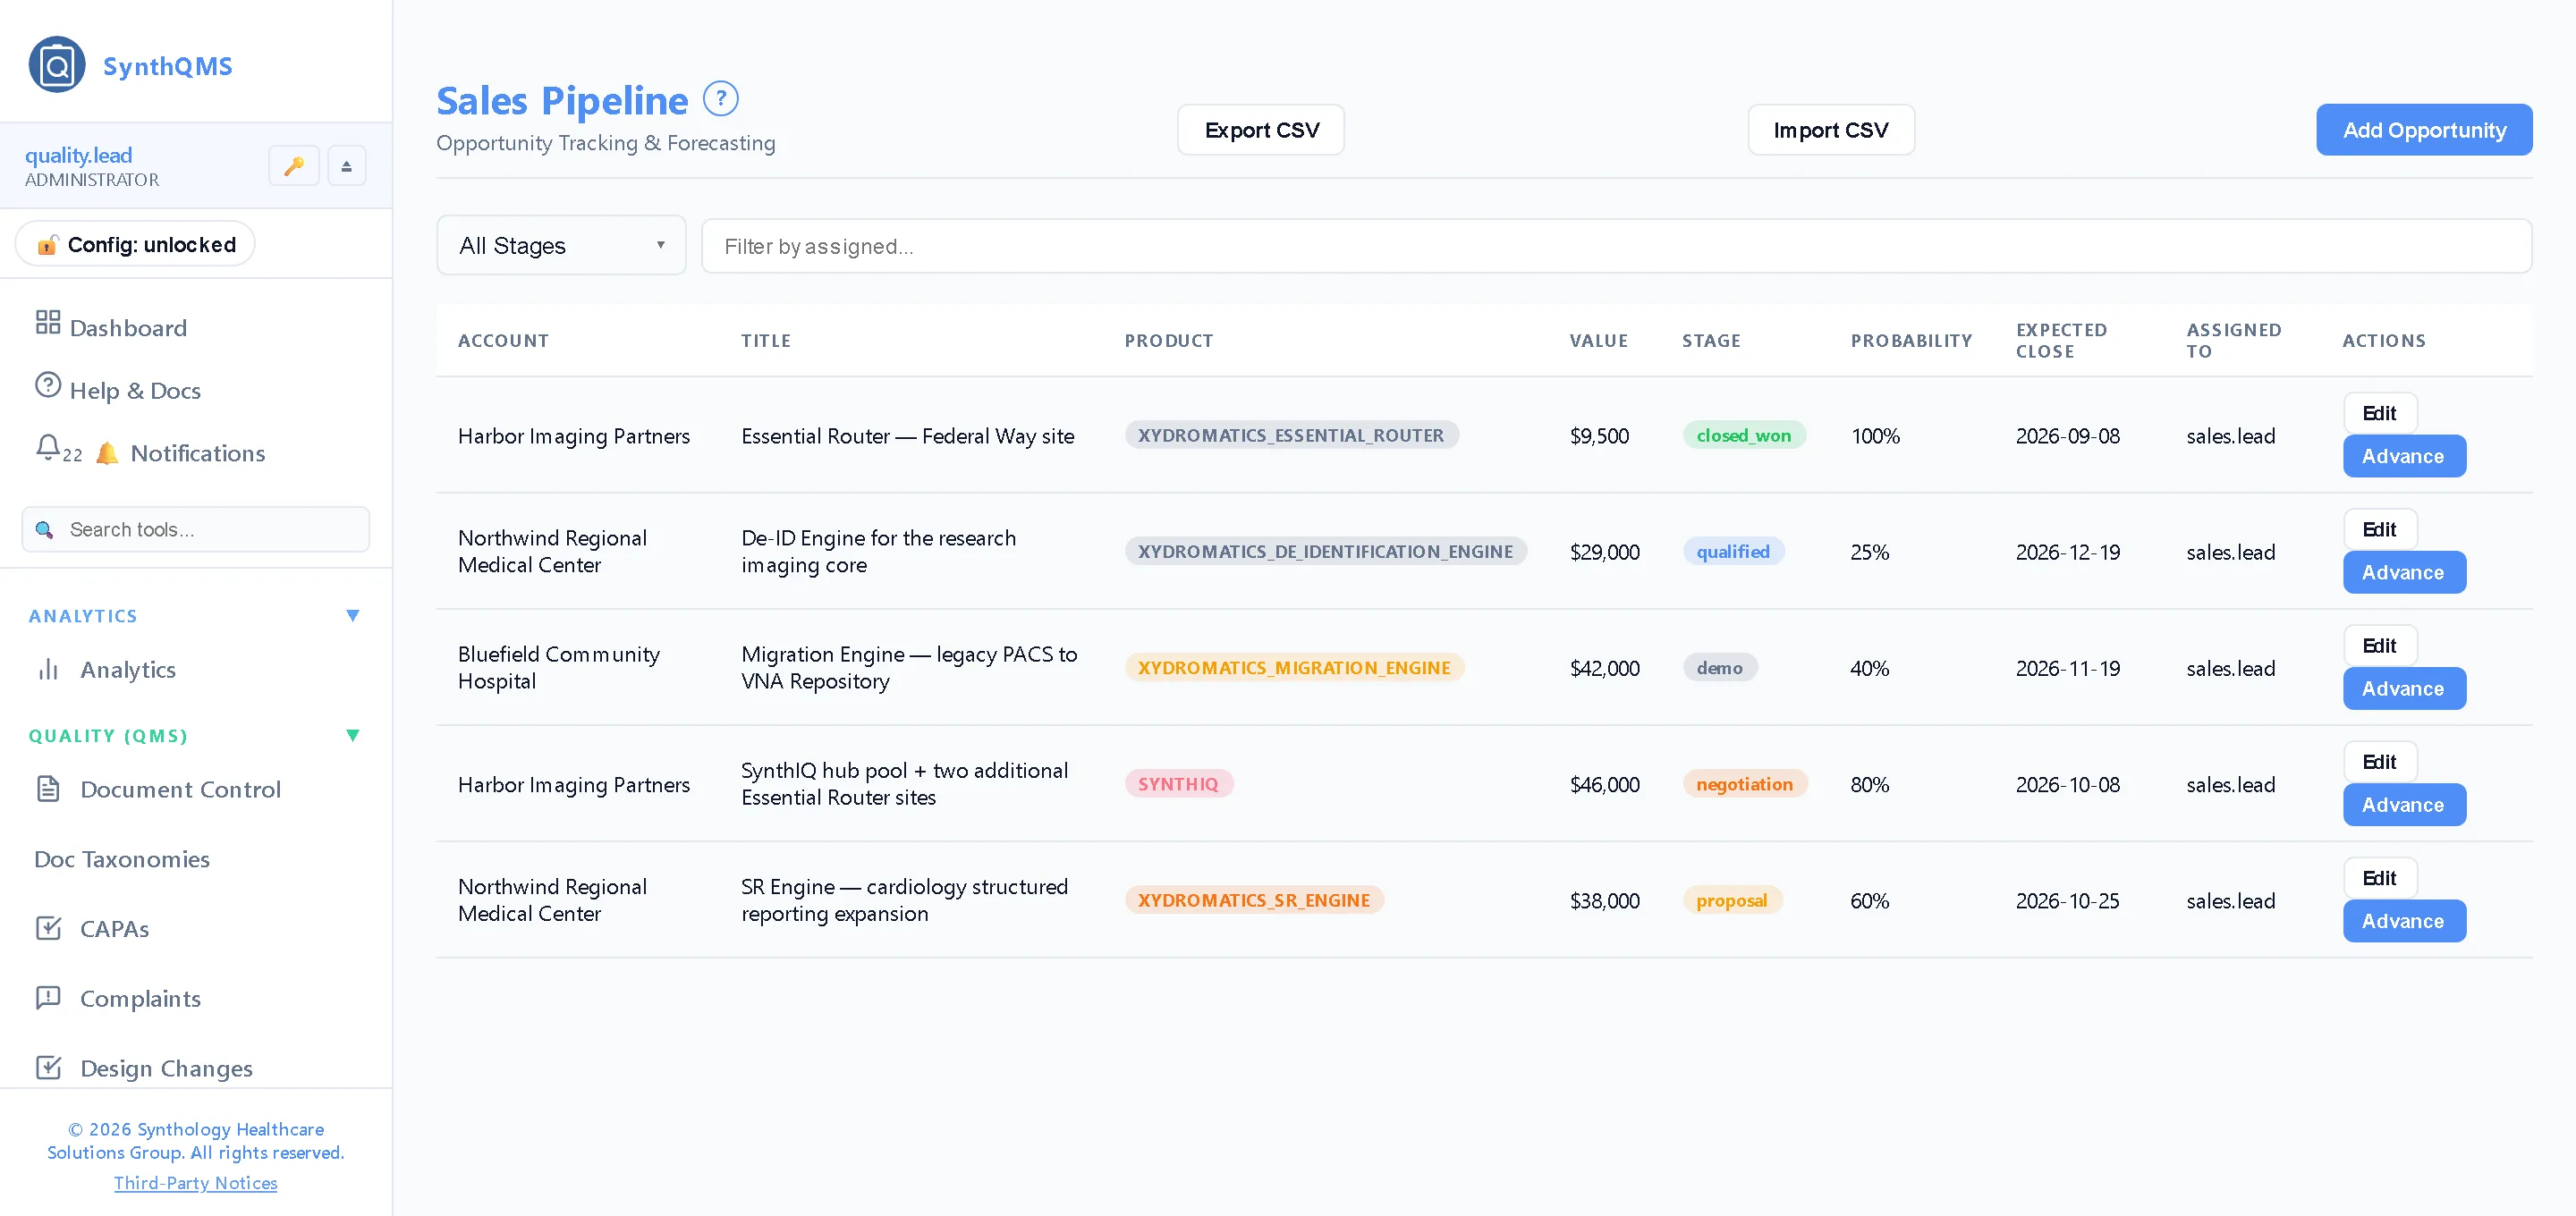Click the Help & Docs question icon

[x=48, y=385]
